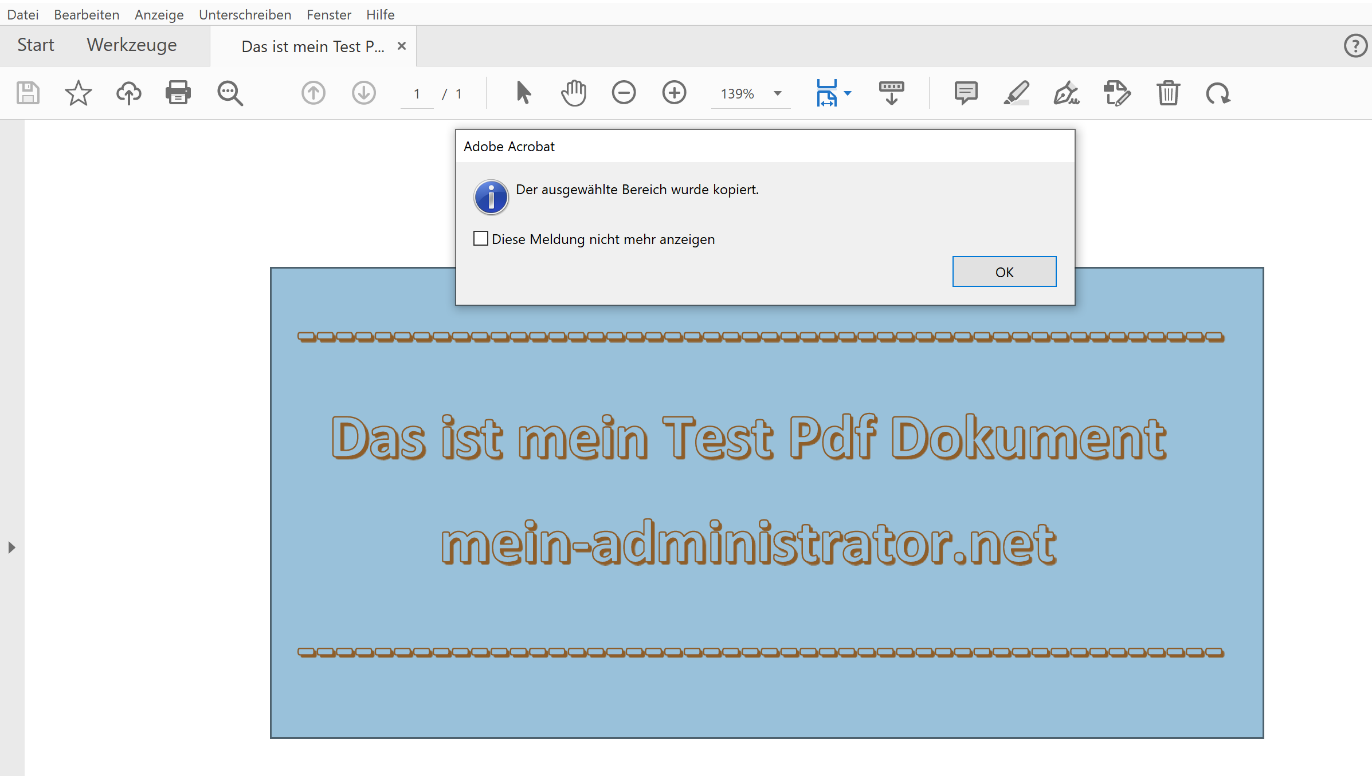Click the 'Adobe Acrobat' dialog title bar

[765, 146]
